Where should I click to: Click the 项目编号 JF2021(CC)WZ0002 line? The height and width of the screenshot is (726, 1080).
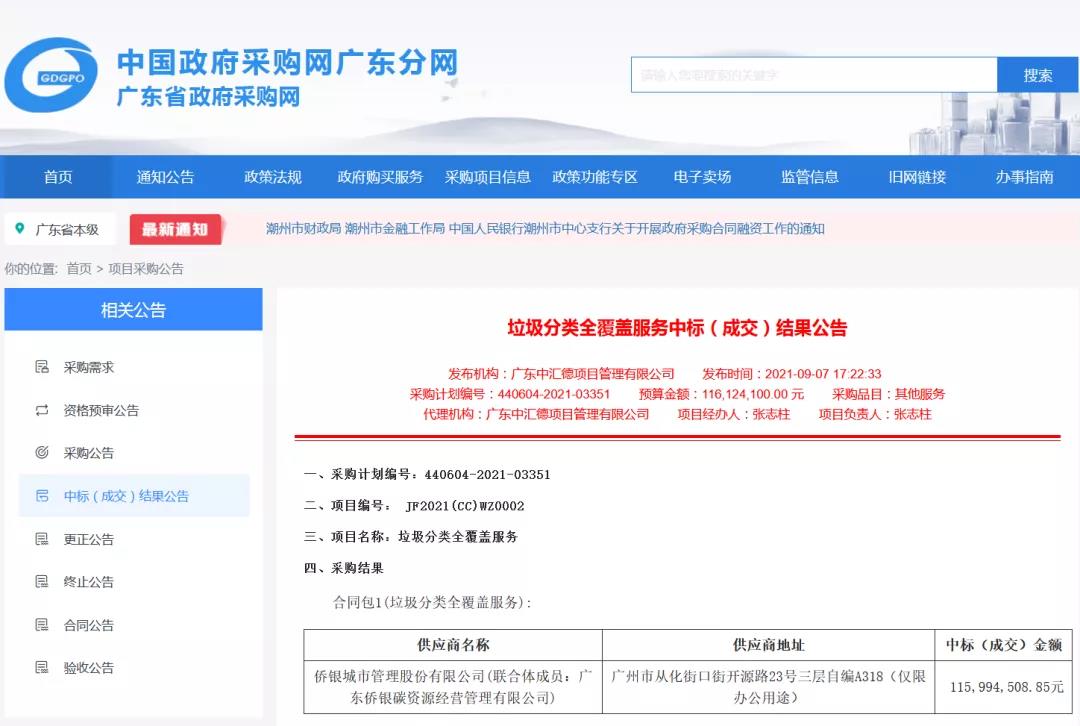414,506
